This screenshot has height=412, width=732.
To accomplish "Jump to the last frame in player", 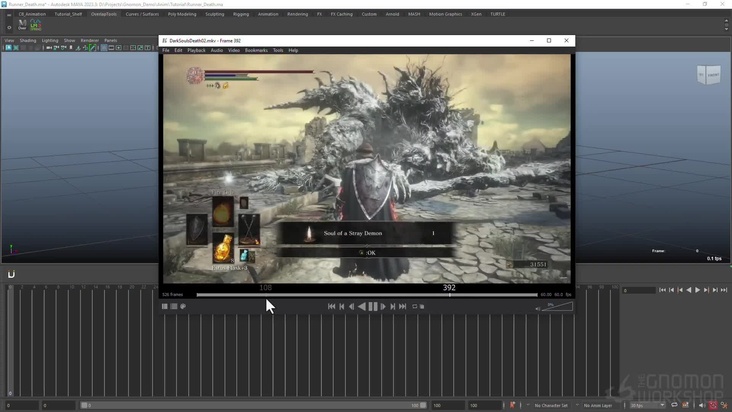I will click(x=403, y=307).
